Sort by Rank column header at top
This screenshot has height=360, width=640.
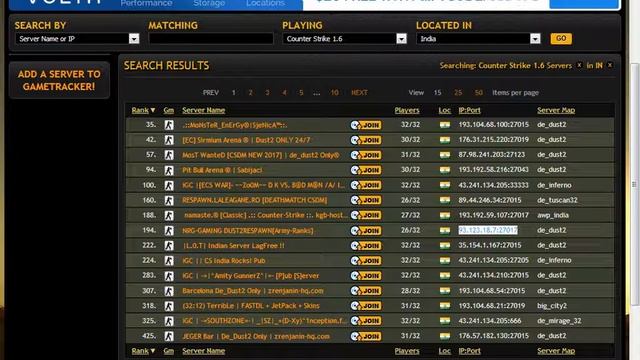point(143,110)
